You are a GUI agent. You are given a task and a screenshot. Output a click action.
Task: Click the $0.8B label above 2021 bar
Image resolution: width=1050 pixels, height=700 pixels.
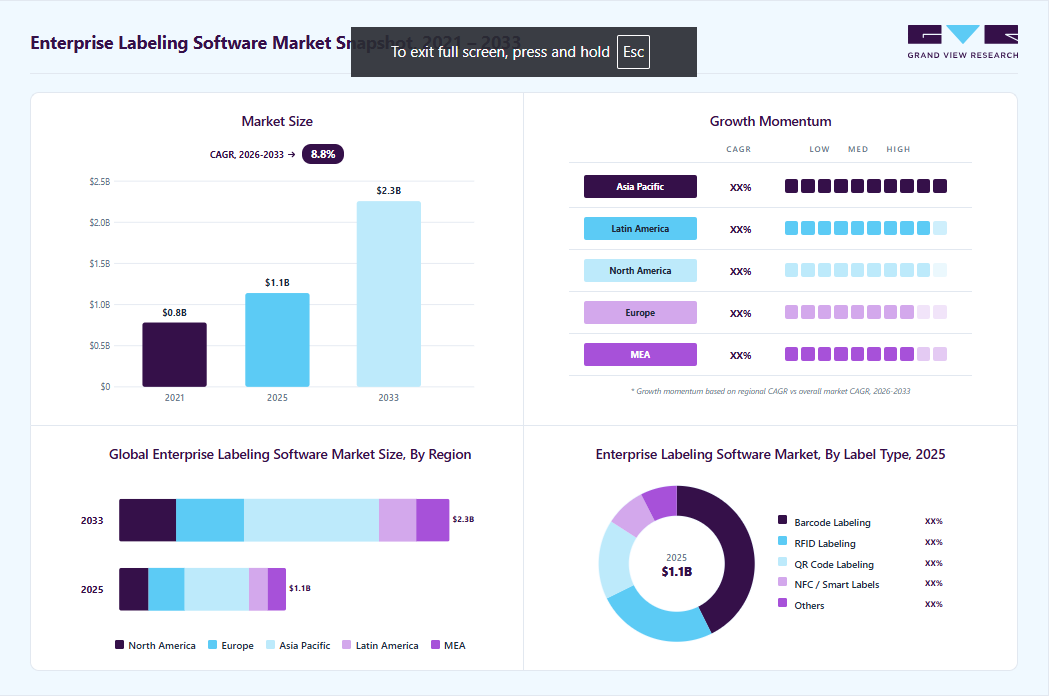(174, 313)
